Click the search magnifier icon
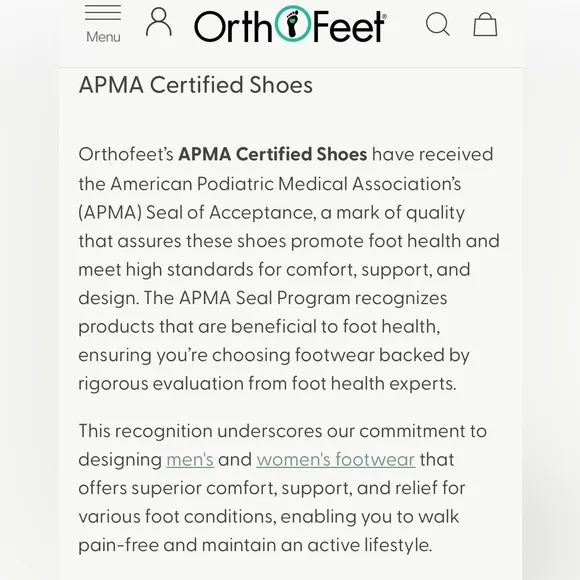The width and height of the screenshot is (580, 580). point(438,24)
